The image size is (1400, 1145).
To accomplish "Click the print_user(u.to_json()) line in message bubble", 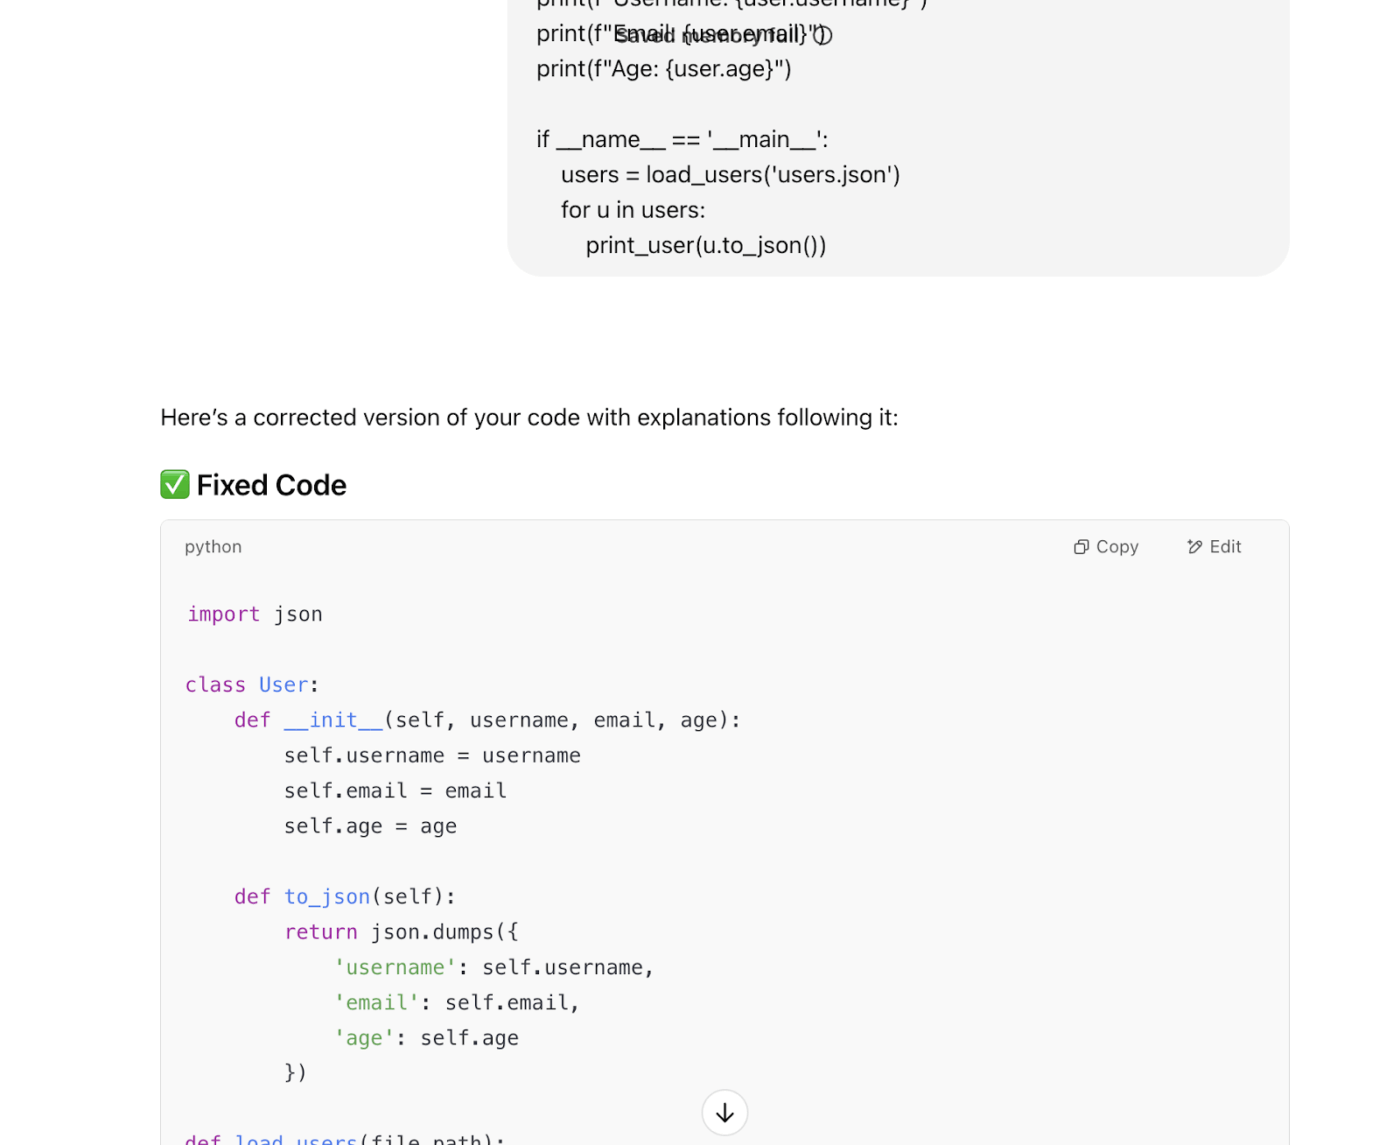I will 706,245.
